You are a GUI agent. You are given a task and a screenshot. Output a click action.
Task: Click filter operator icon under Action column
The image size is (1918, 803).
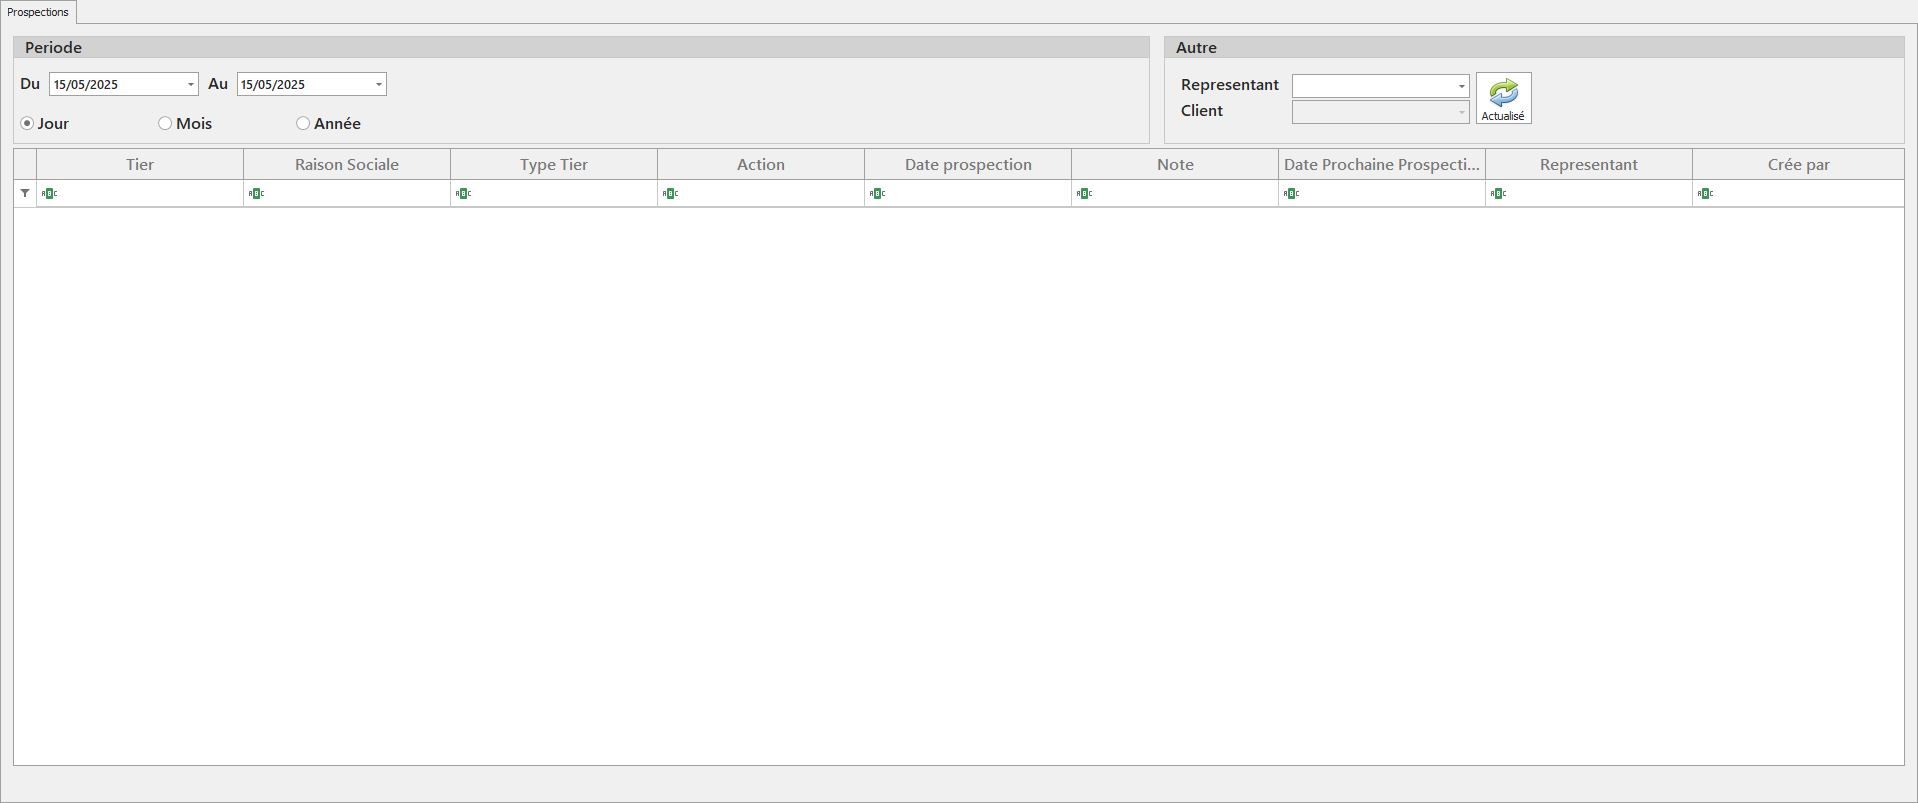[x=670, y=193]
